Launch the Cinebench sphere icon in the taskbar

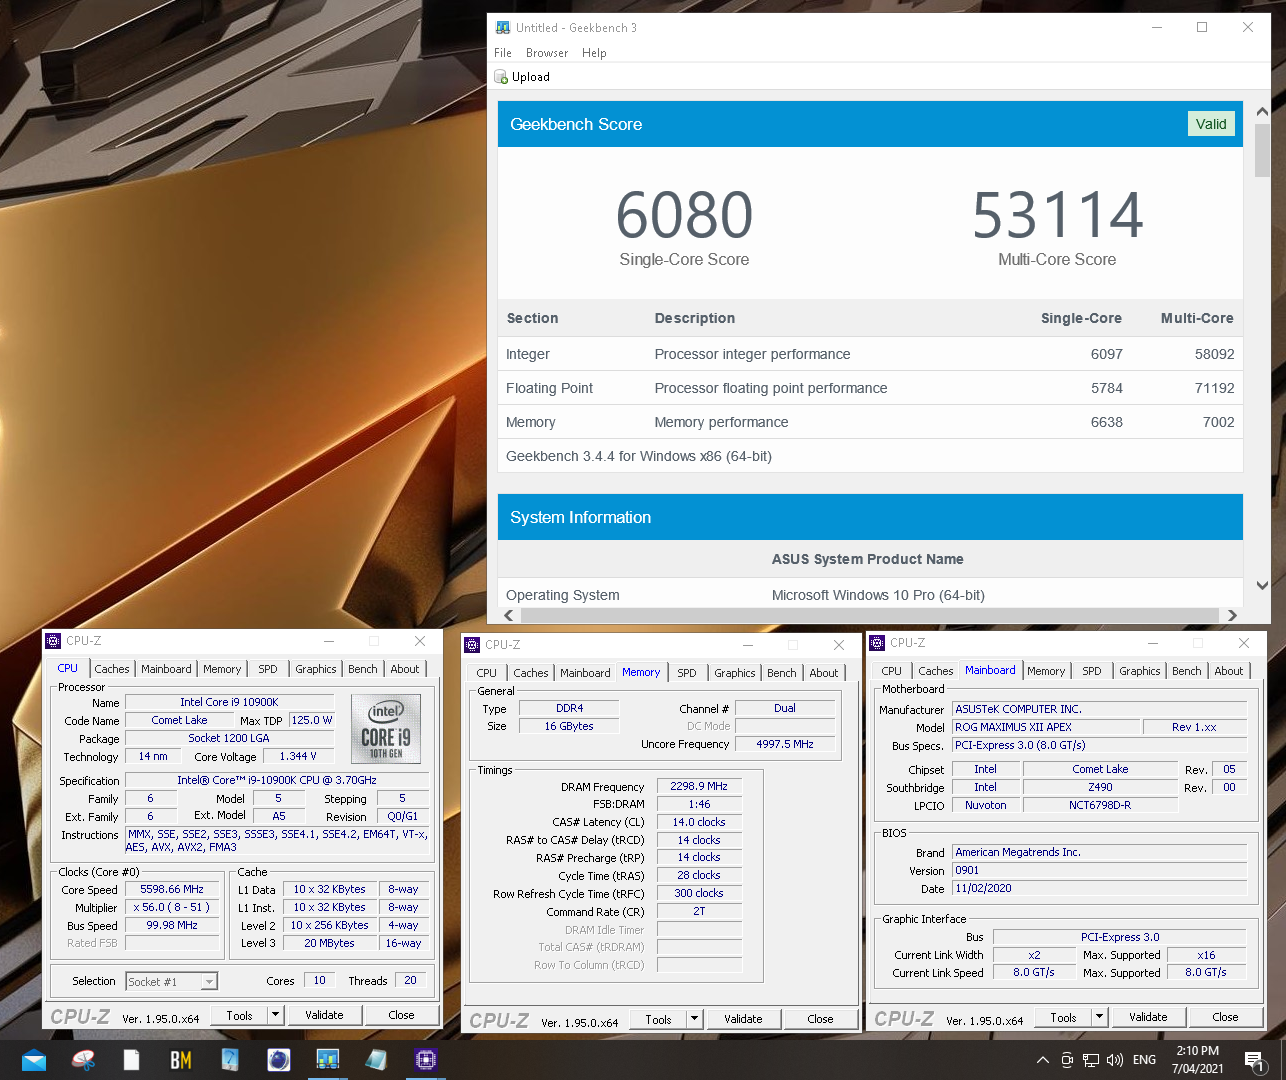pos(279,1060)
